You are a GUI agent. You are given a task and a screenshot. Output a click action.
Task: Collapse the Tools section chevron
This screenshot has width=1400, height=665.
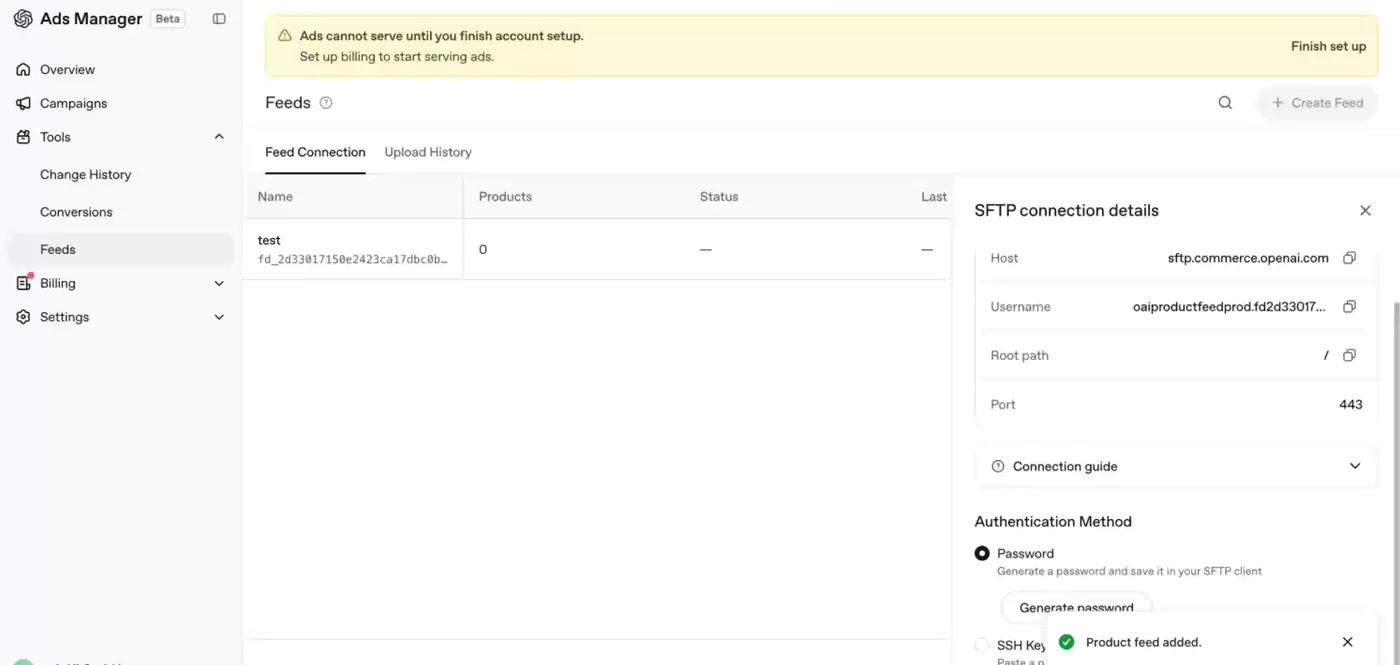point(219,137)
